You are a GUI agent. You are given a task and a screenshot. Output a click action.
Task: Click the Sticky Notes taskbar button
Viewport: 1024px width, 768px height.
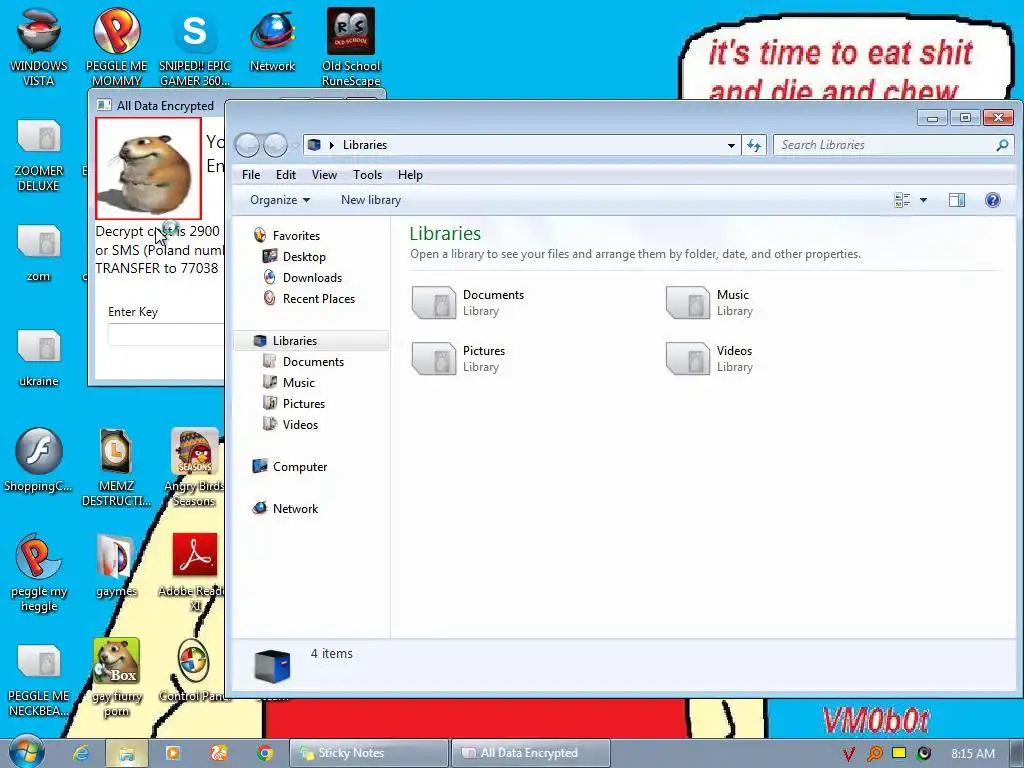tap(369, 753)
